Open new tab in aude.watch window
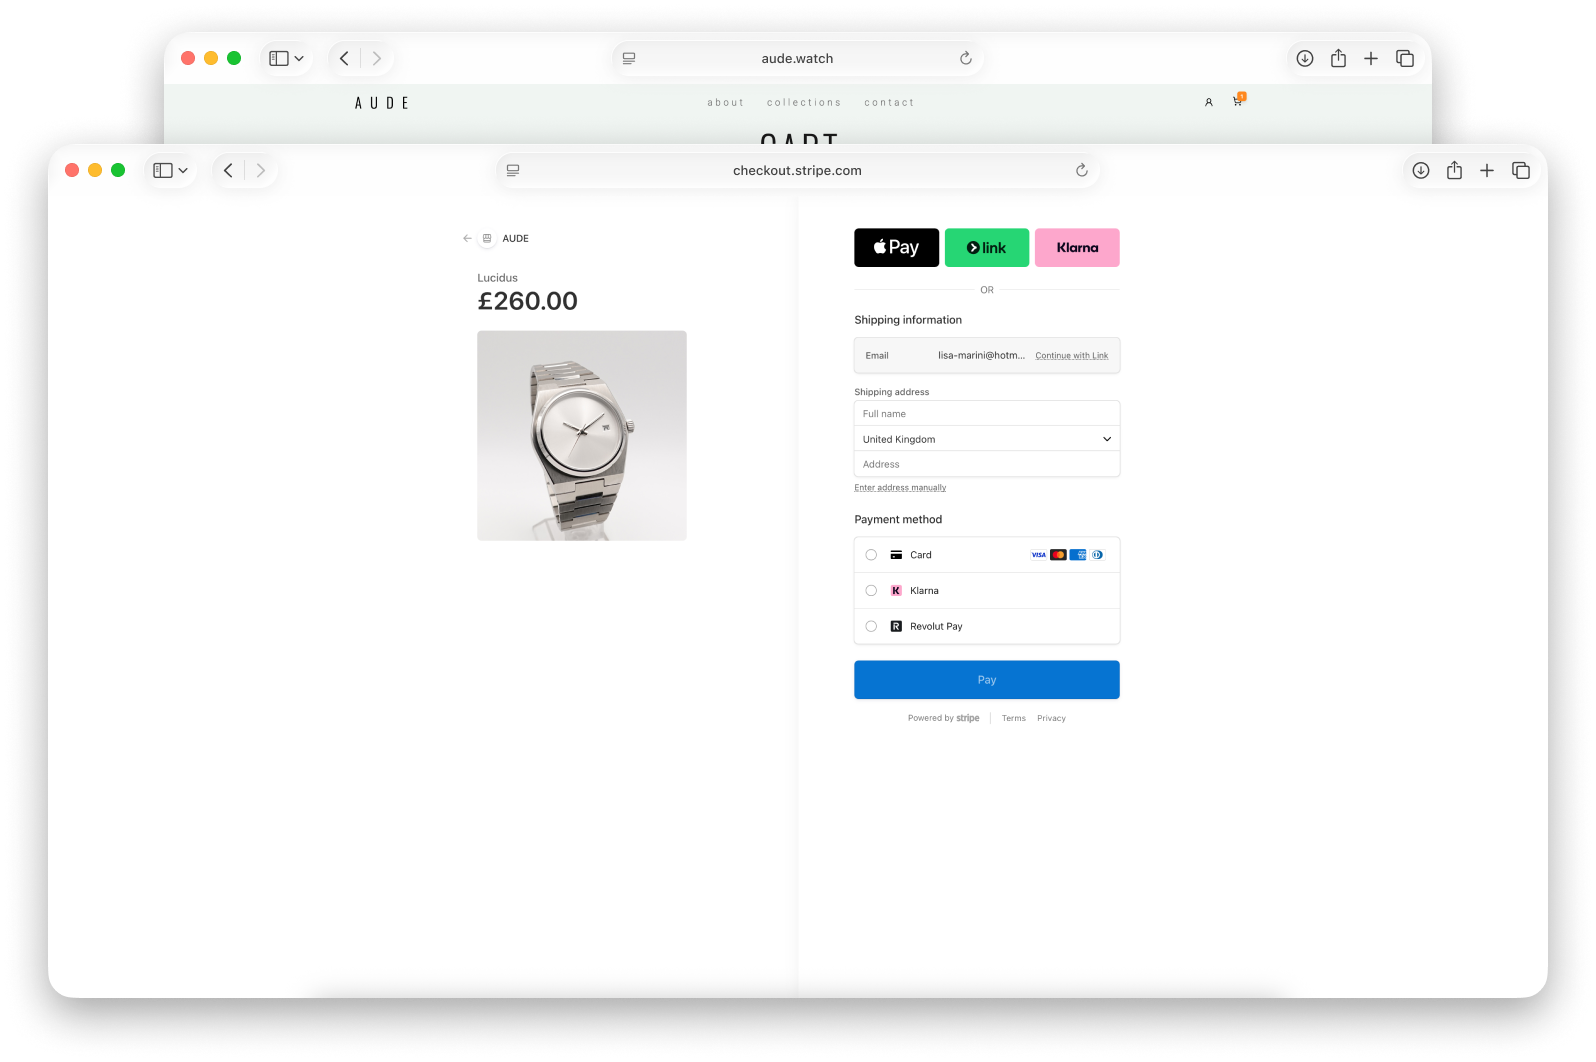The width and height of the screenshot is (1596, 1062). (x=1371, y=59)
